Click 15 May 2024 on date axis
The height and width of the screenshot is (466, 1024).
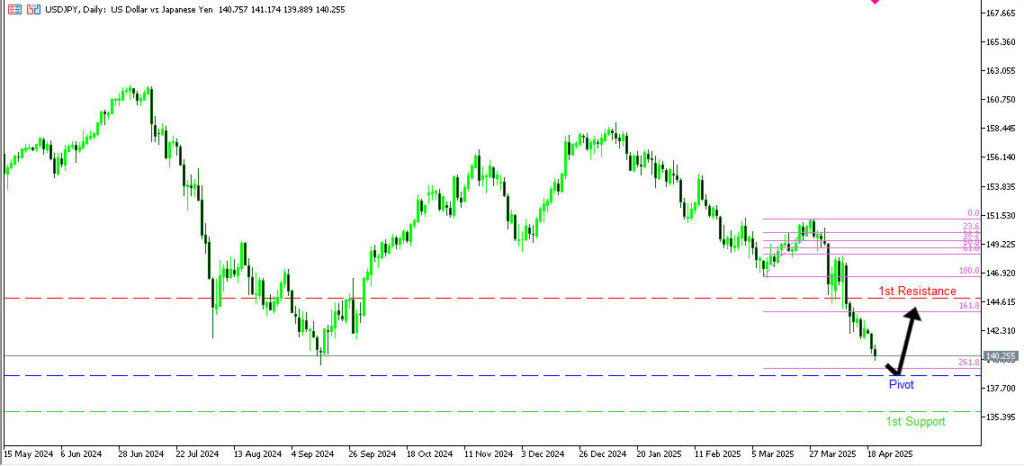29,452
